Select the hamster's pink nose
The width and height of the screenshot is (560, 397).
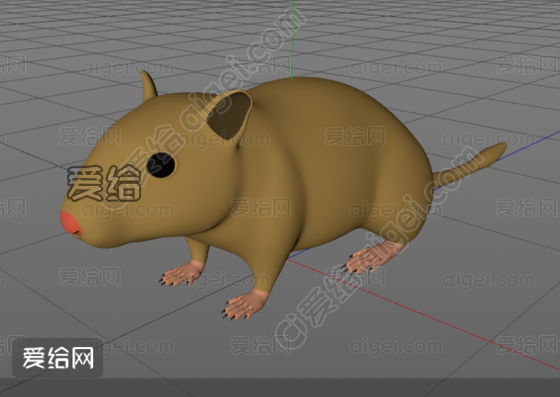70,223
